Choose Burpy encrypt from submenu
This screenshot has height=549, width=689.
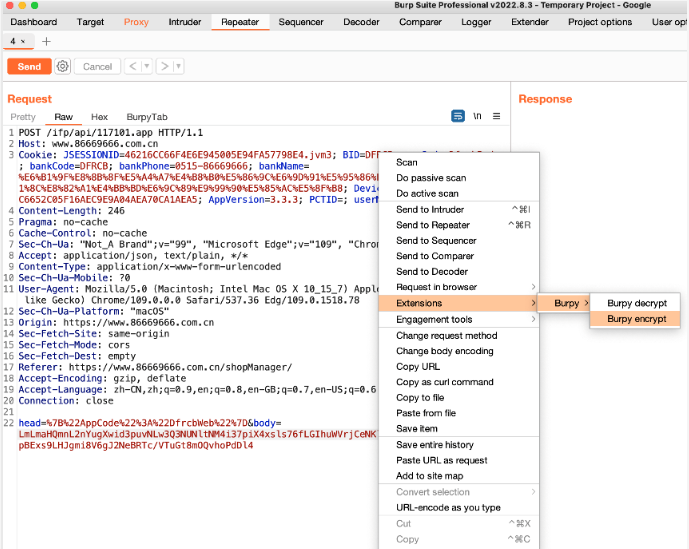coord(635,319)
